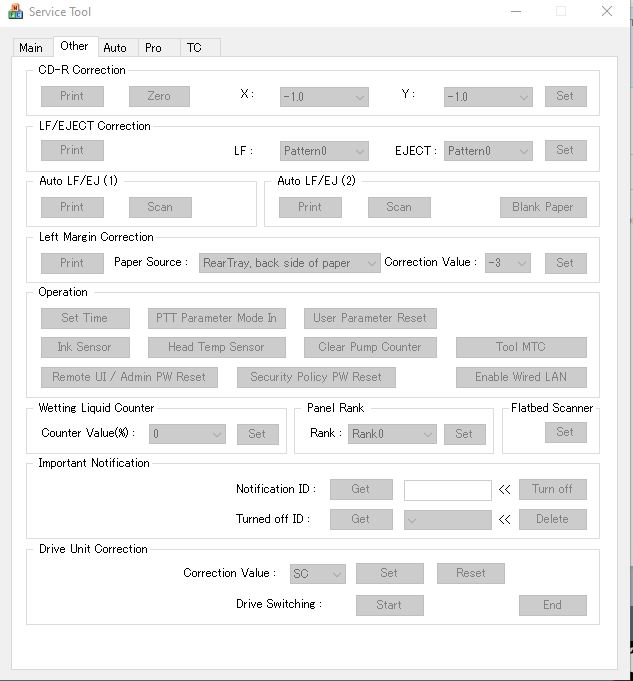Click the Zero button in CD-R Correction
The height and width of the screenshot is (681, 633).
159,96
